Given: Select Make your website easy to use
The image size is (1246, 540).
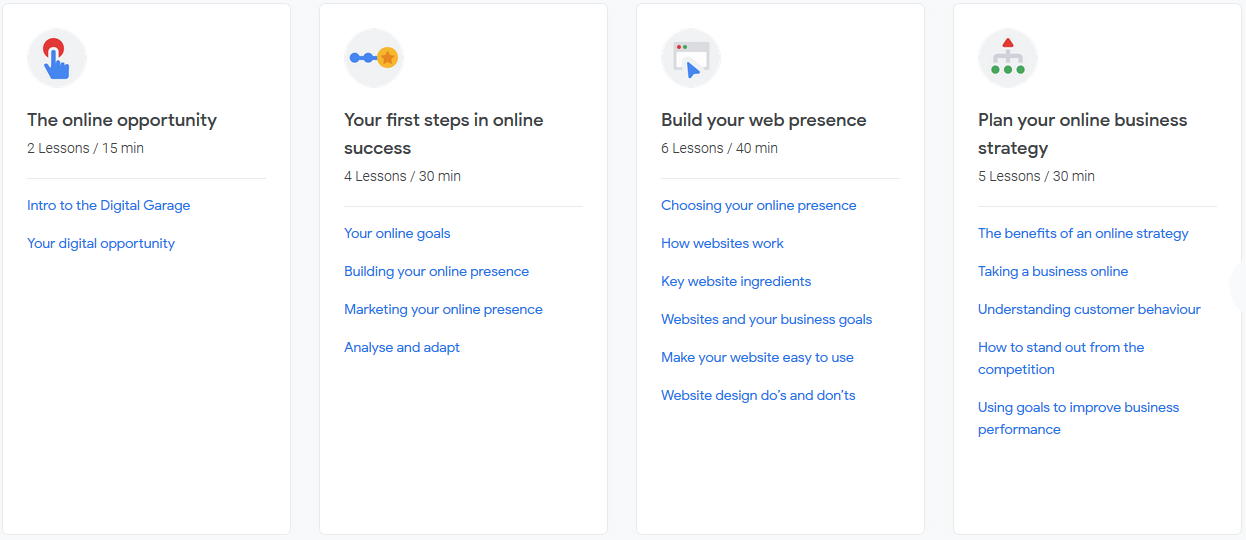Looking at the screenshot, I should tap(757, 357).
